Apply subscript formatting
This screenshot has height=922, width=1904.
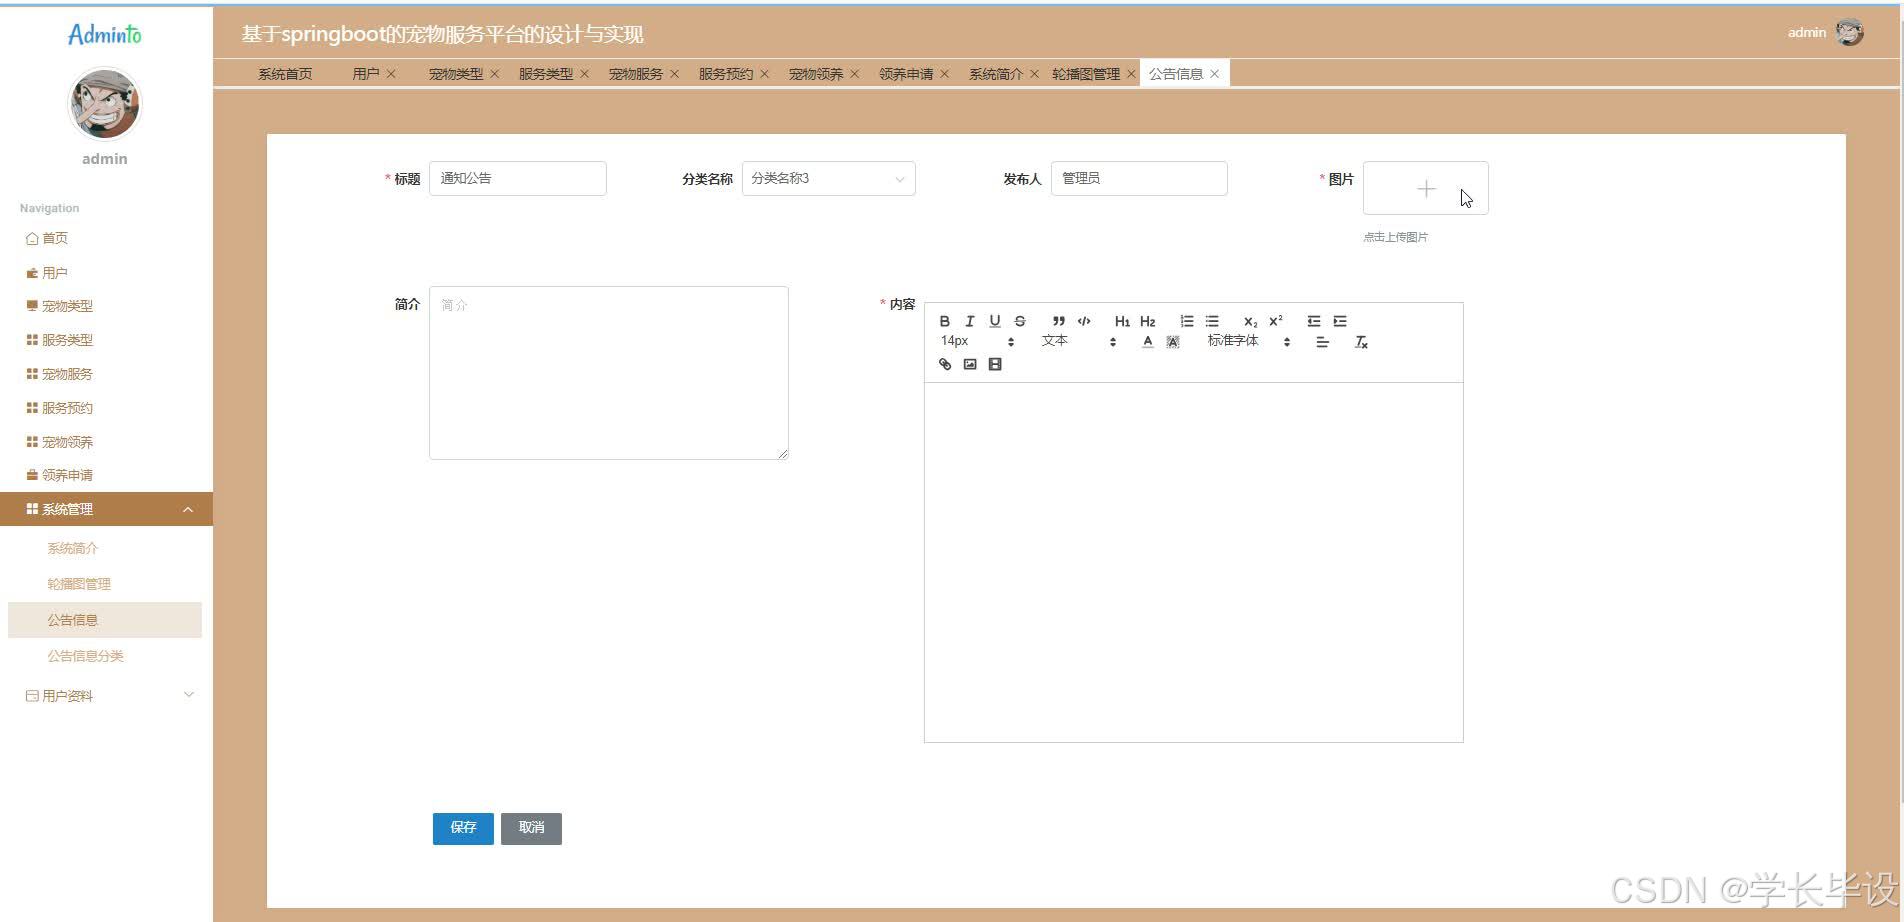coord(1250,321)
